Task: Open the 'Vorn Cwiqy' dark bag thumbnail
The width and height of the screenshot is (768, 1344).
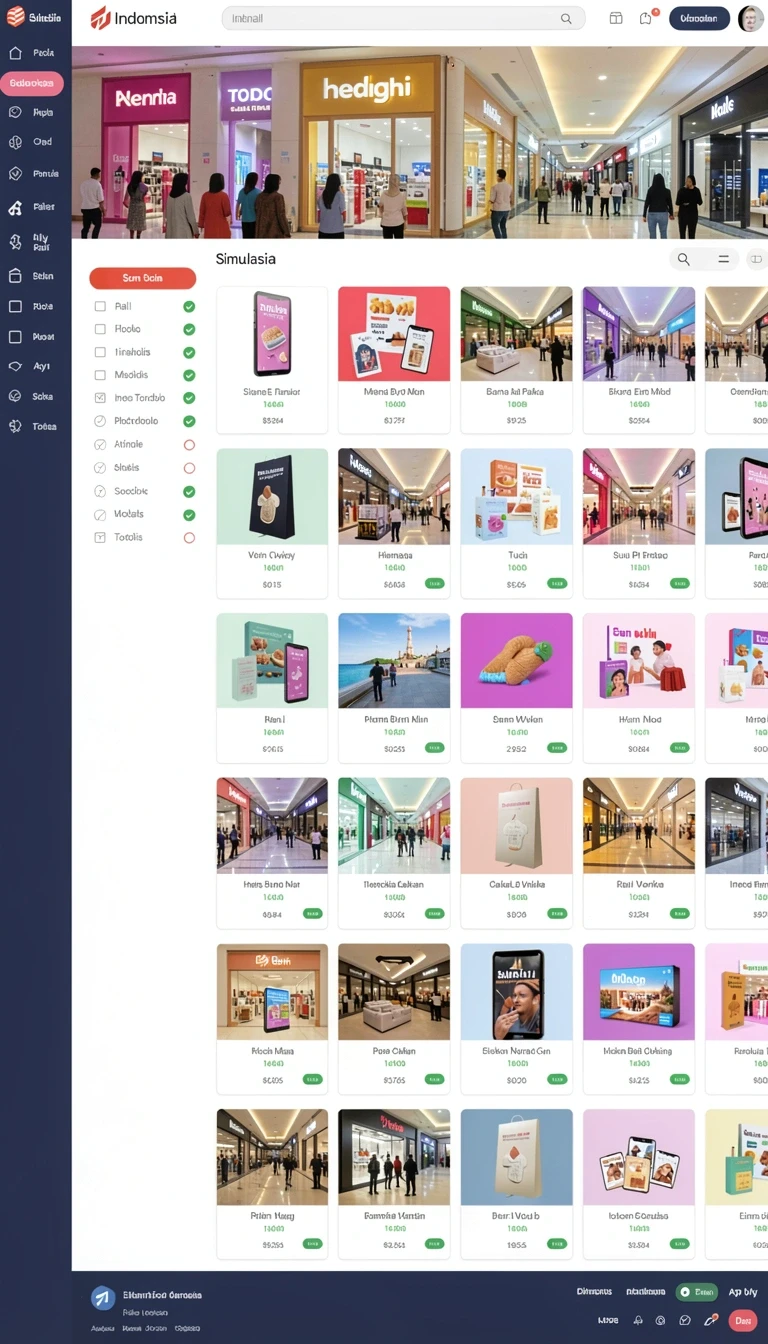Action: [x=272, y=497]
